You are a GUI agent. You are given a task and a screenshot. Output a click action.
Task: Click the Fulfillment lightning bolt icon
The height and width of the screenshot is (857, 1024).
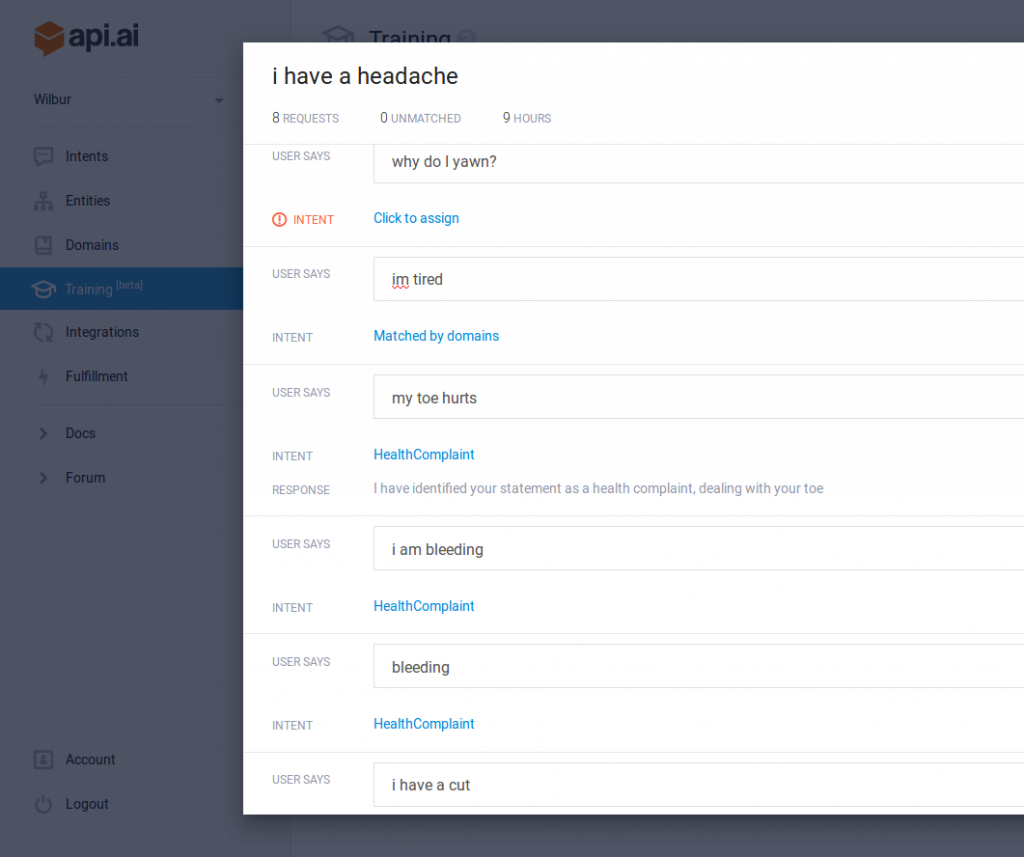coord(43,377)
